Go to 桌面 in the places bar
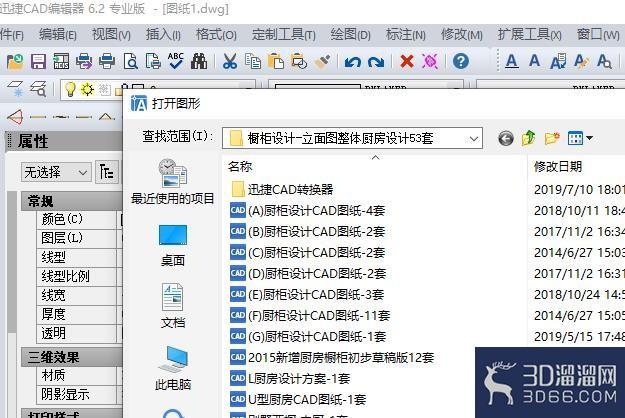The height and width of the screenshot is (418, 625). [x=173, y=245]
